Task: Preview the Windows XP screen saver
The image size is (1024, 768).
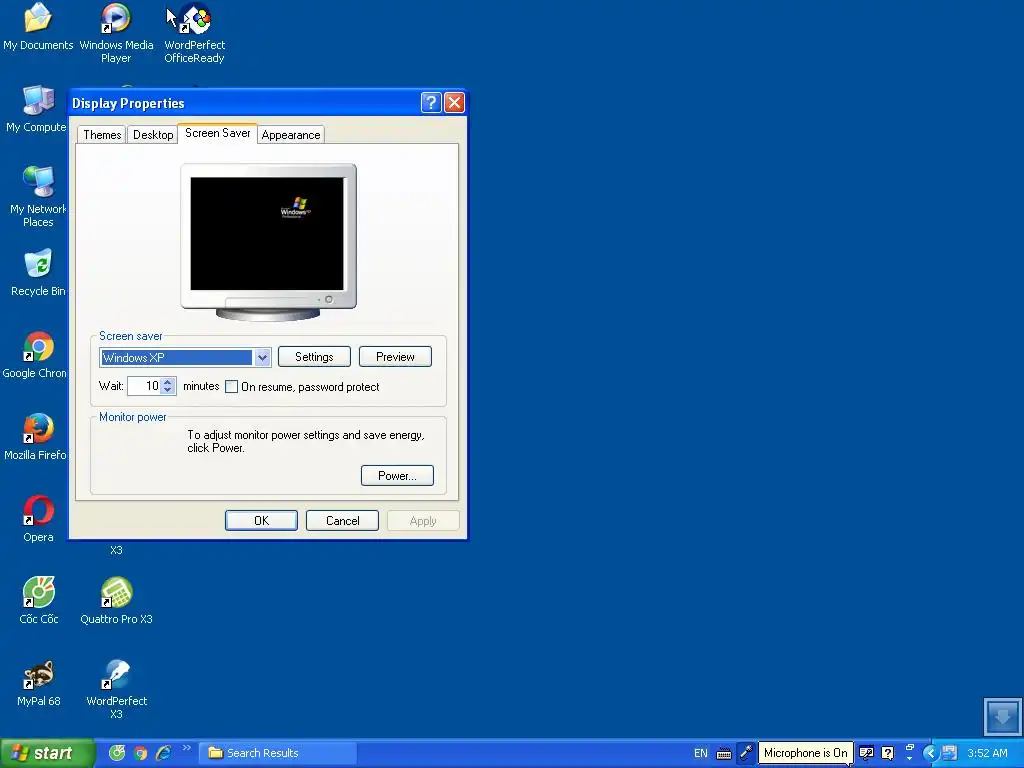Action: click(x=395, y=357)
